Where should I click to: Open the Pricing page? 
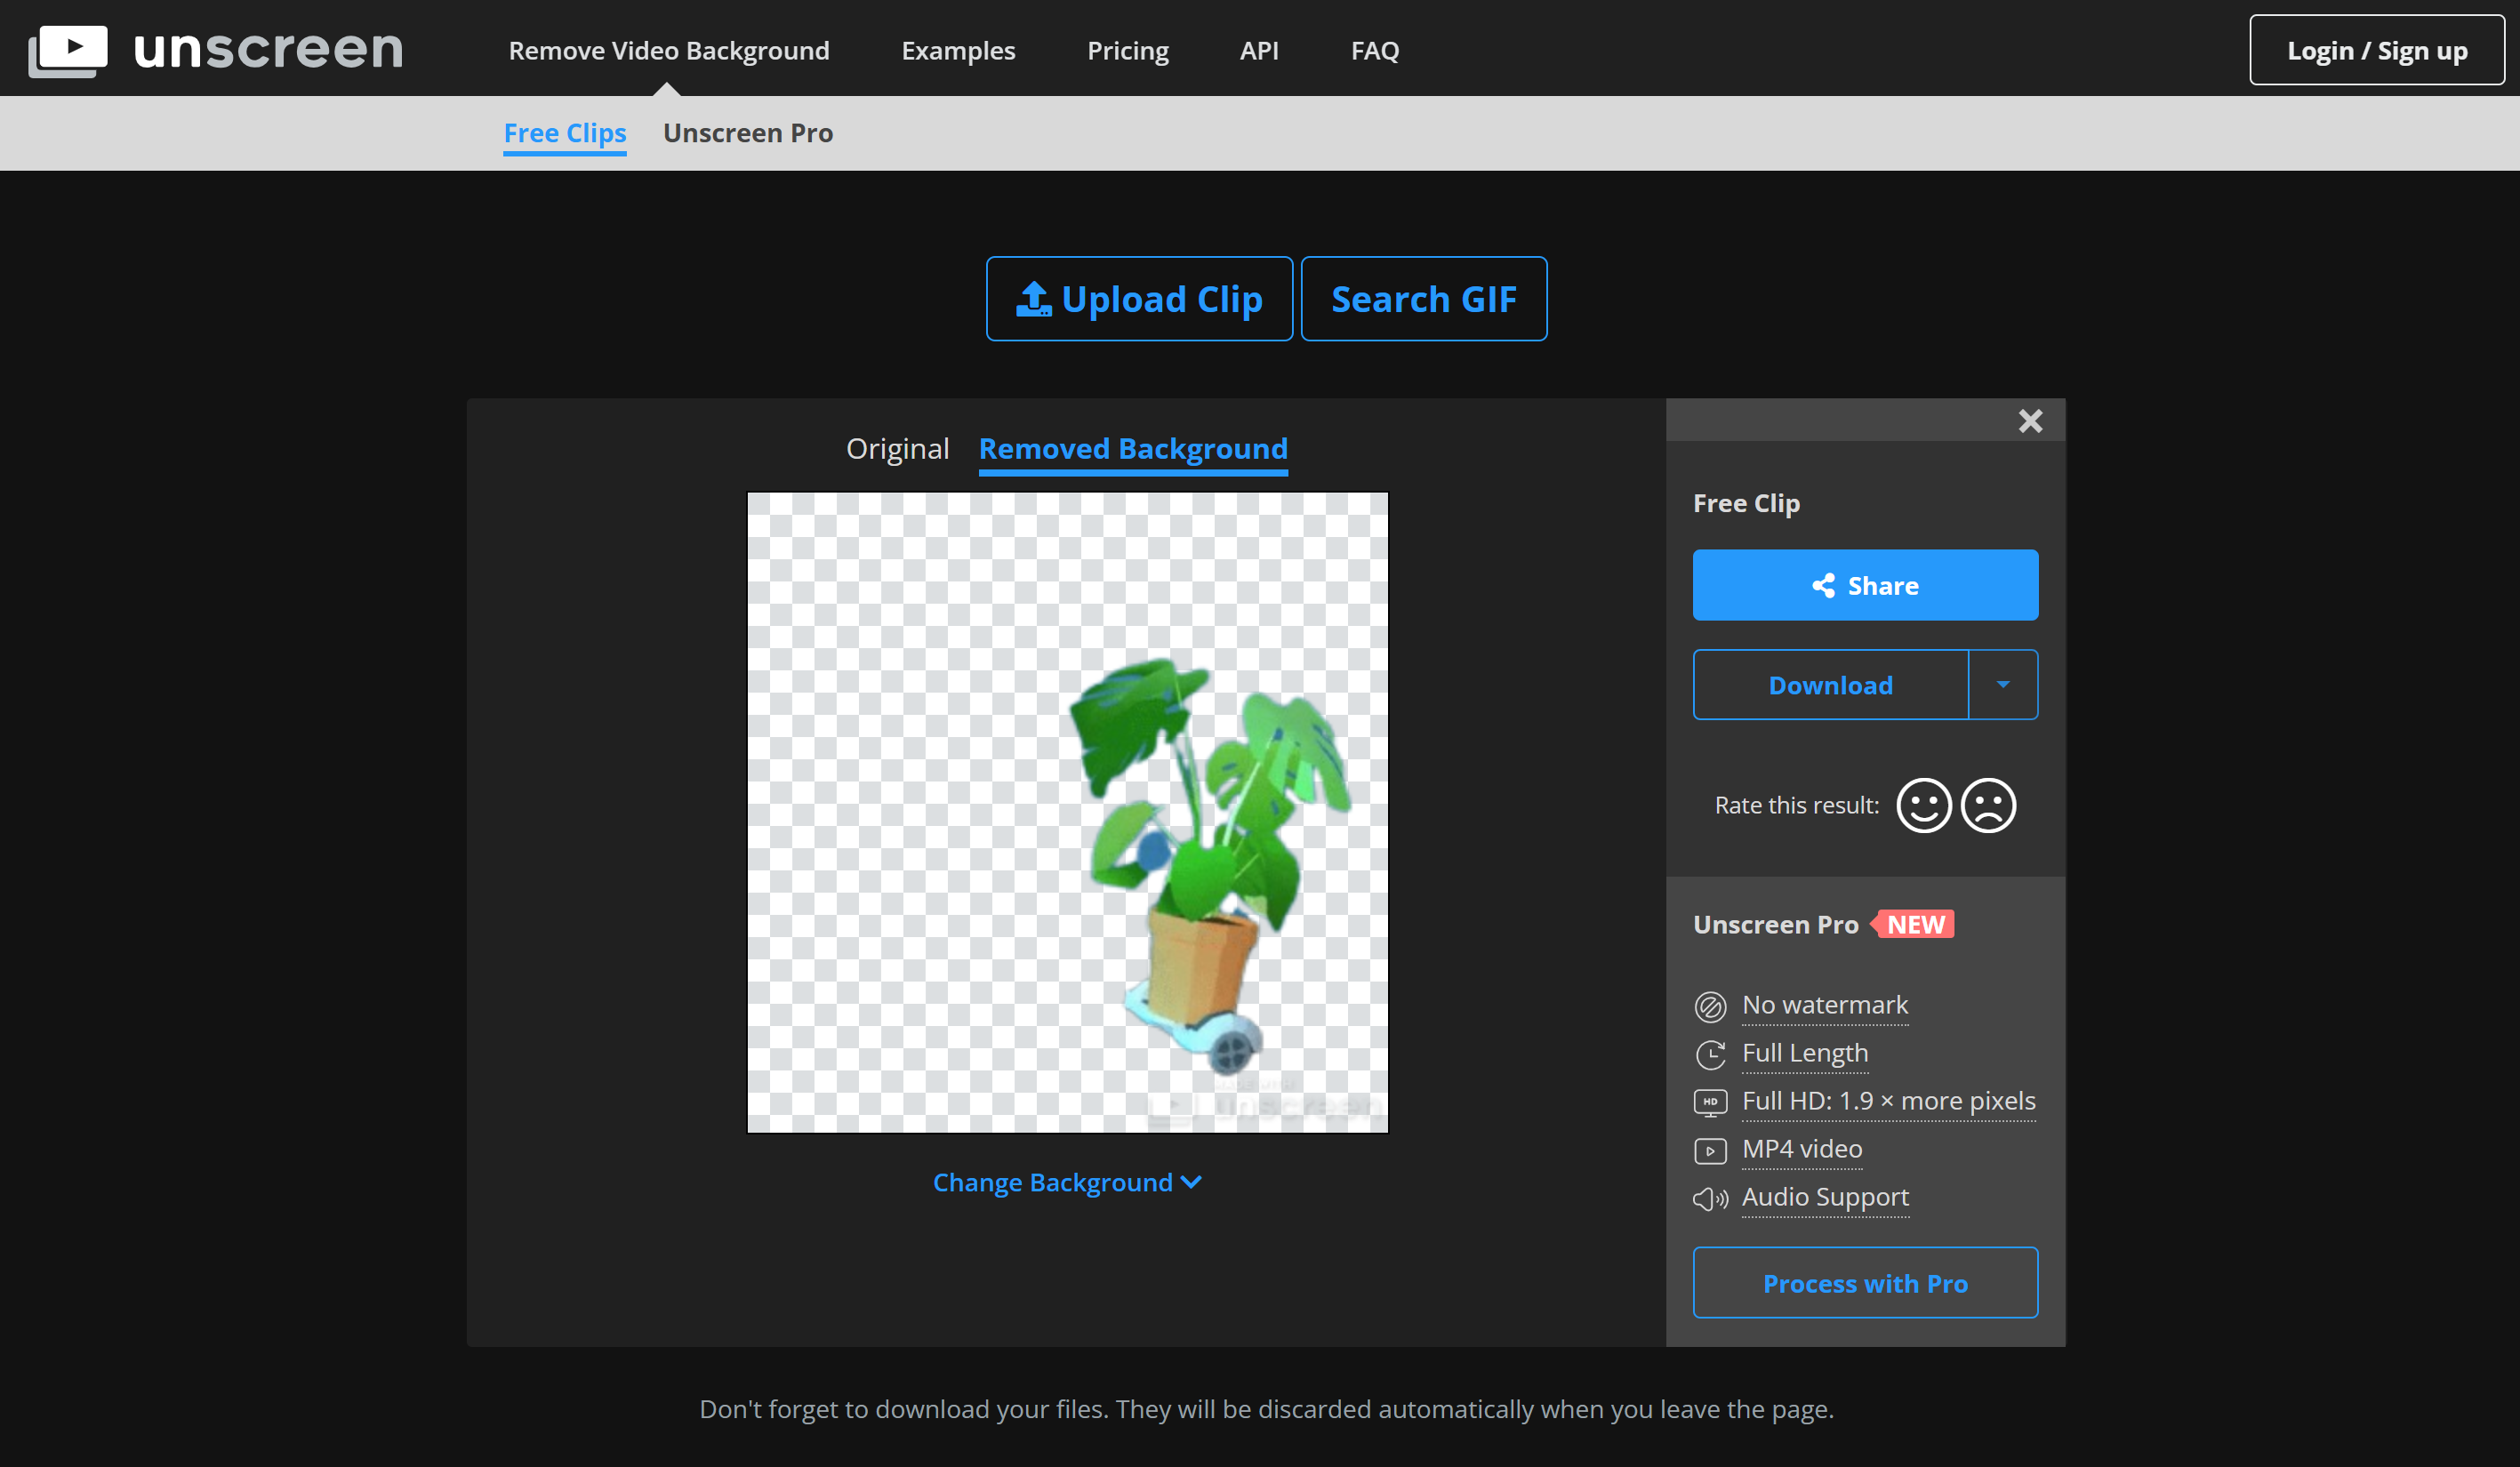point(1128,50)
